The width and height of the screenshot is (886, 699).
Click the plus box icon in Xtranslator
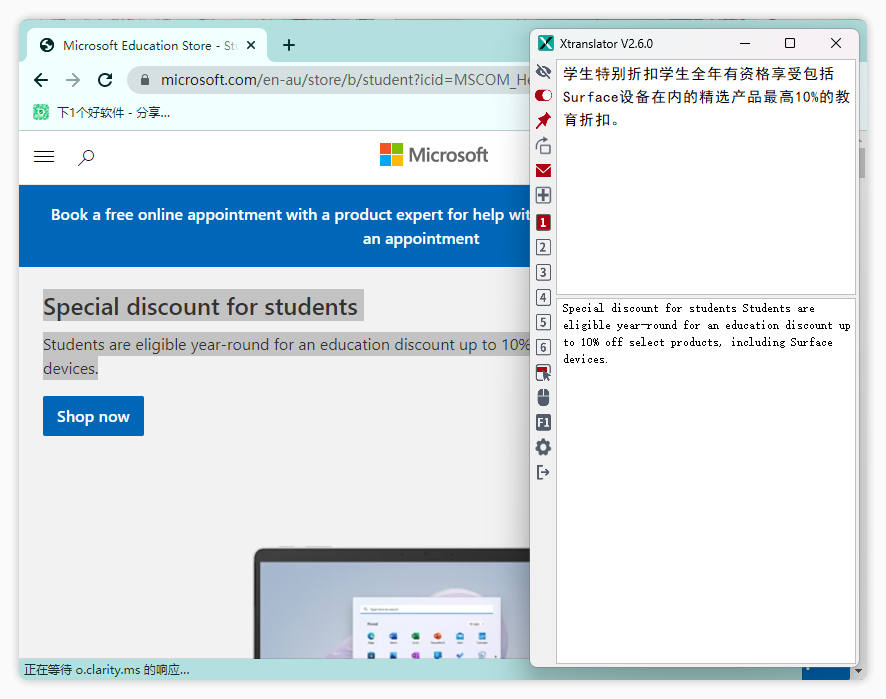[543, 196]
